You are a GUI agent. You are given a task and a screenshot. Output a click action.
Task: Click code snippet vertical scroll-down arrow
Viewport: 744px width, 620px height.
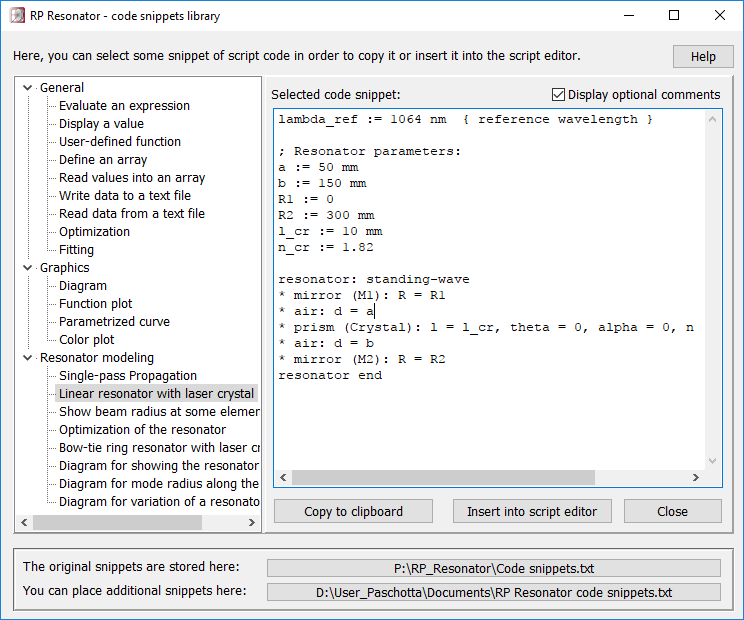coord(712,461)
